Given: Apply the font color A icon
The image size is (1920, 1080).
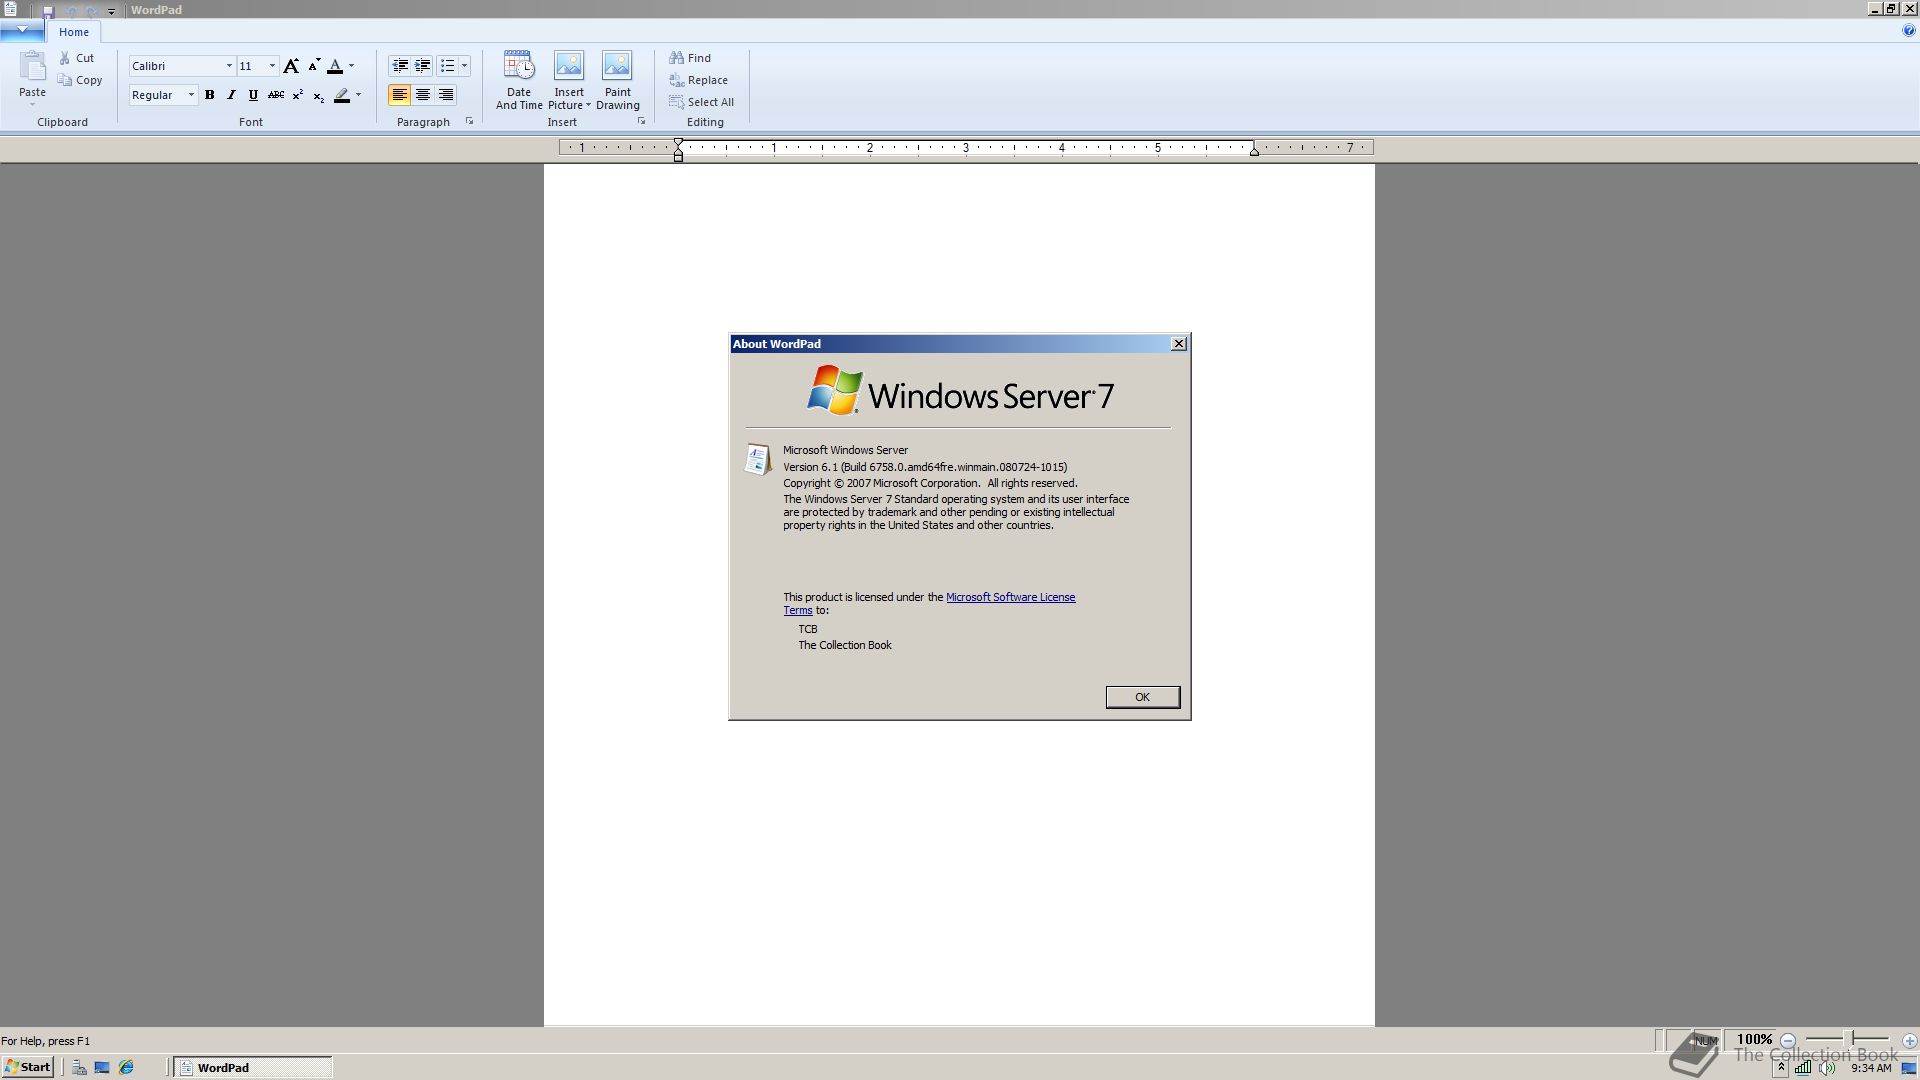Looking at the screenshot, I should (335, 66).
